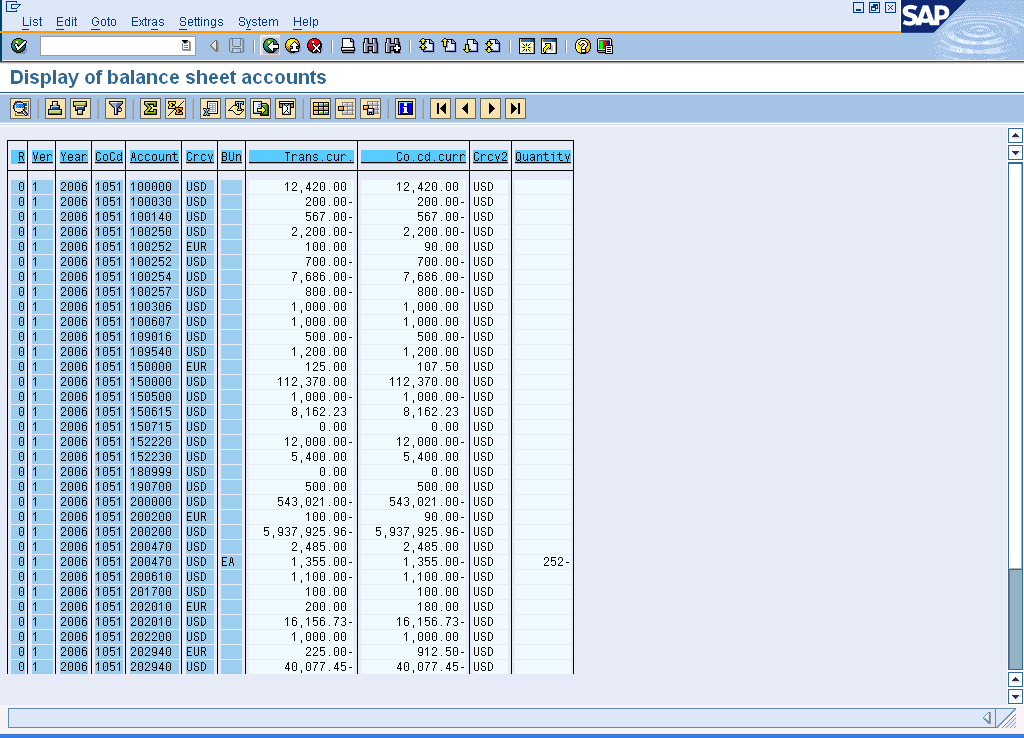Screen dimensions: 1024x738
Task: Click the yellow Exit icon
Action: coord(293,46)
